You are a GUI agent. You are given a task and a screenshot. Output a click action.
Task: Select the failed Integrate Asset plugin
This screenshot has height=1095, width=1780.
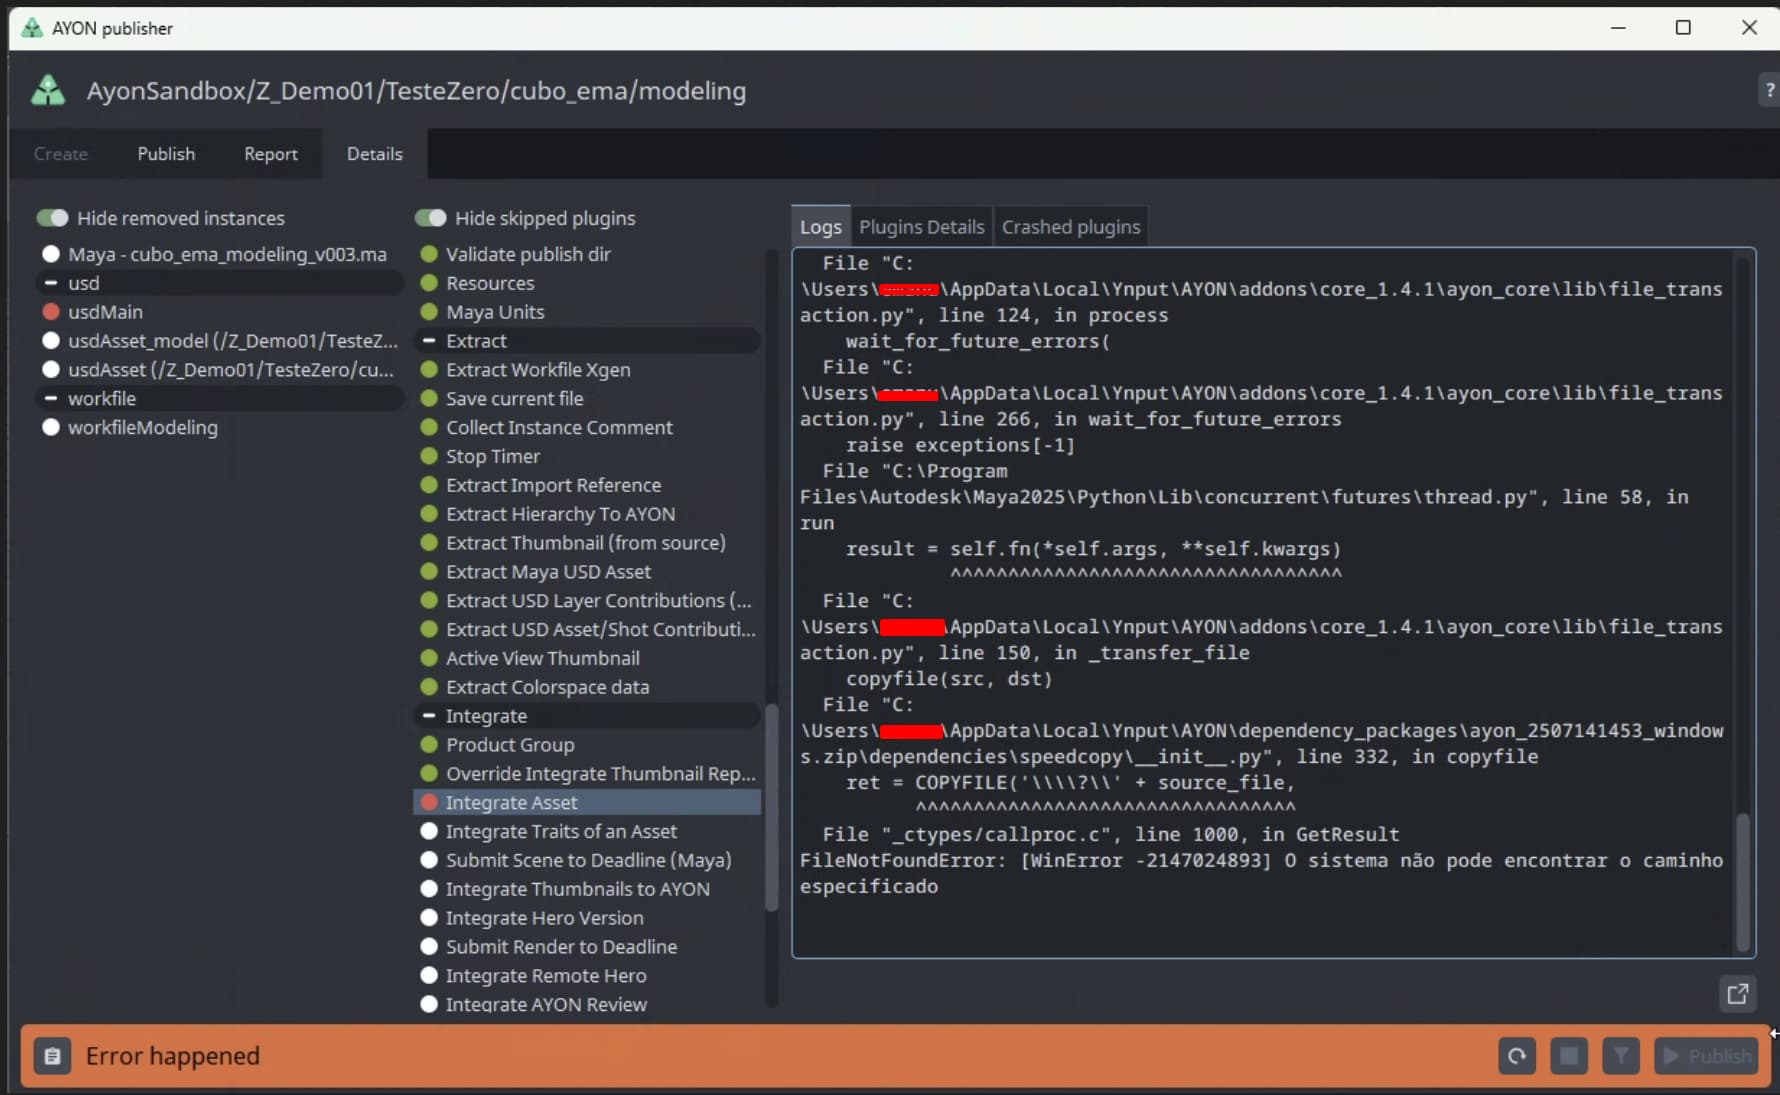pos(511,803)
